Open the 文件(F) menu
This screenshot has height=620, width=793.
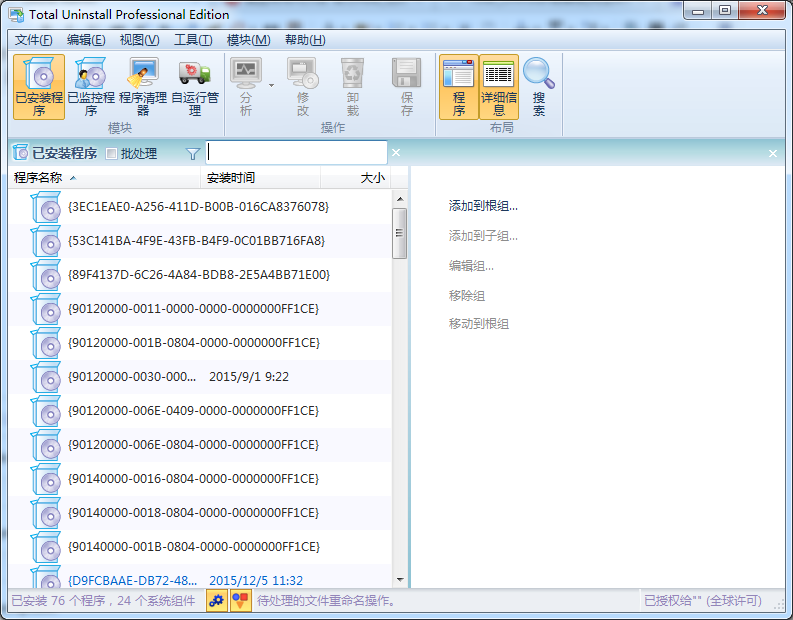pyautogui.click(x=34, y=40)
